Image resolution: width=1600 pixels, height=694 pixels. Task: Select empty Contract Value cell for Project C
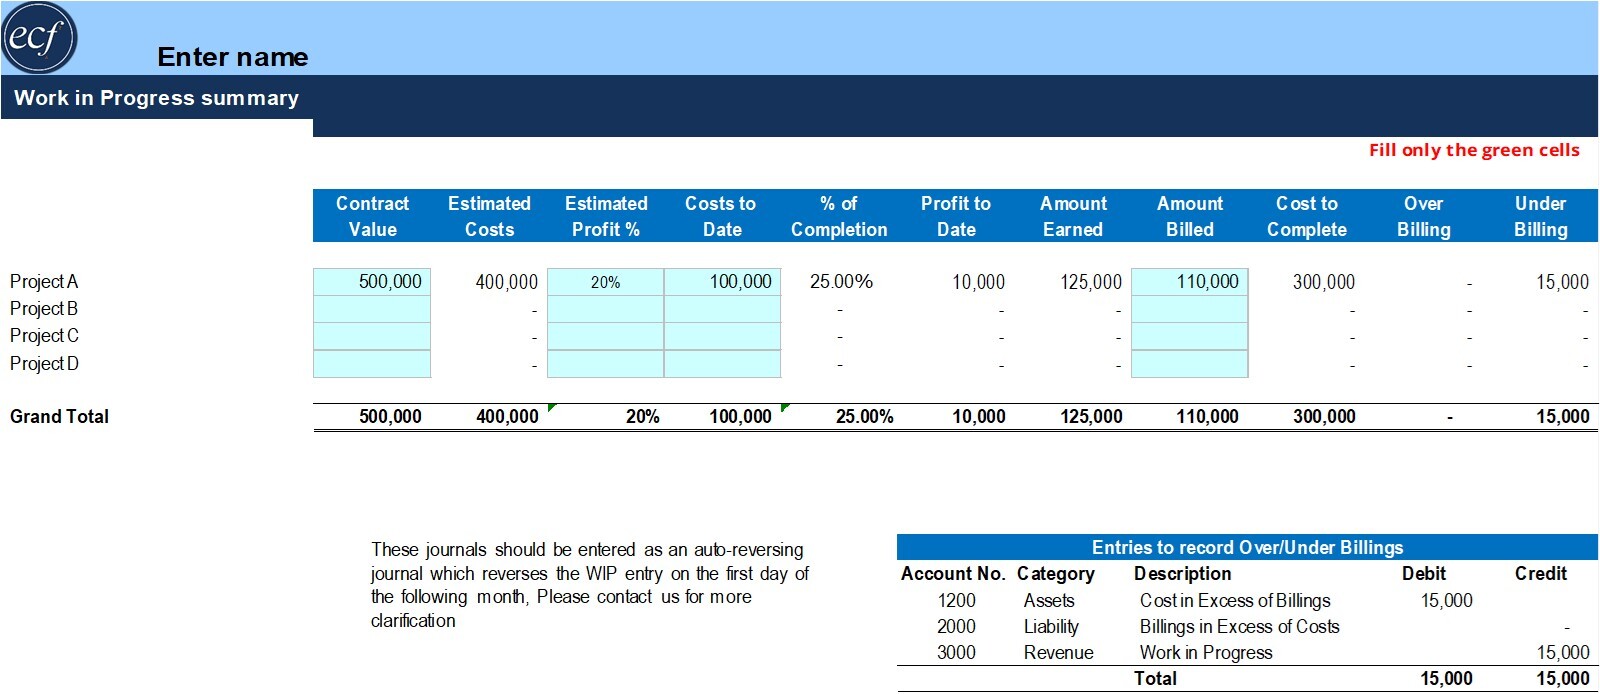click(372, 336)
